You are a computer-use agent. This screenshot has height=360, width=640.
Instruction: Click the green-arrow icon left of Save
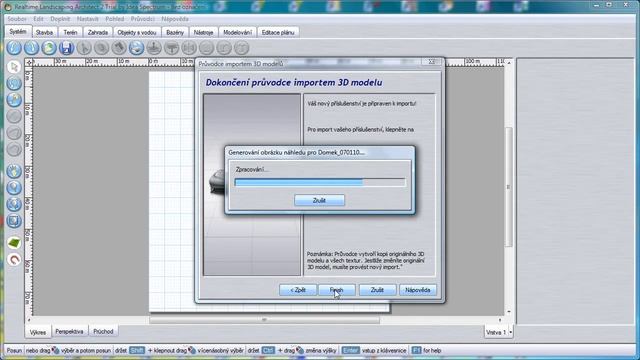click(x=49, y=48)
